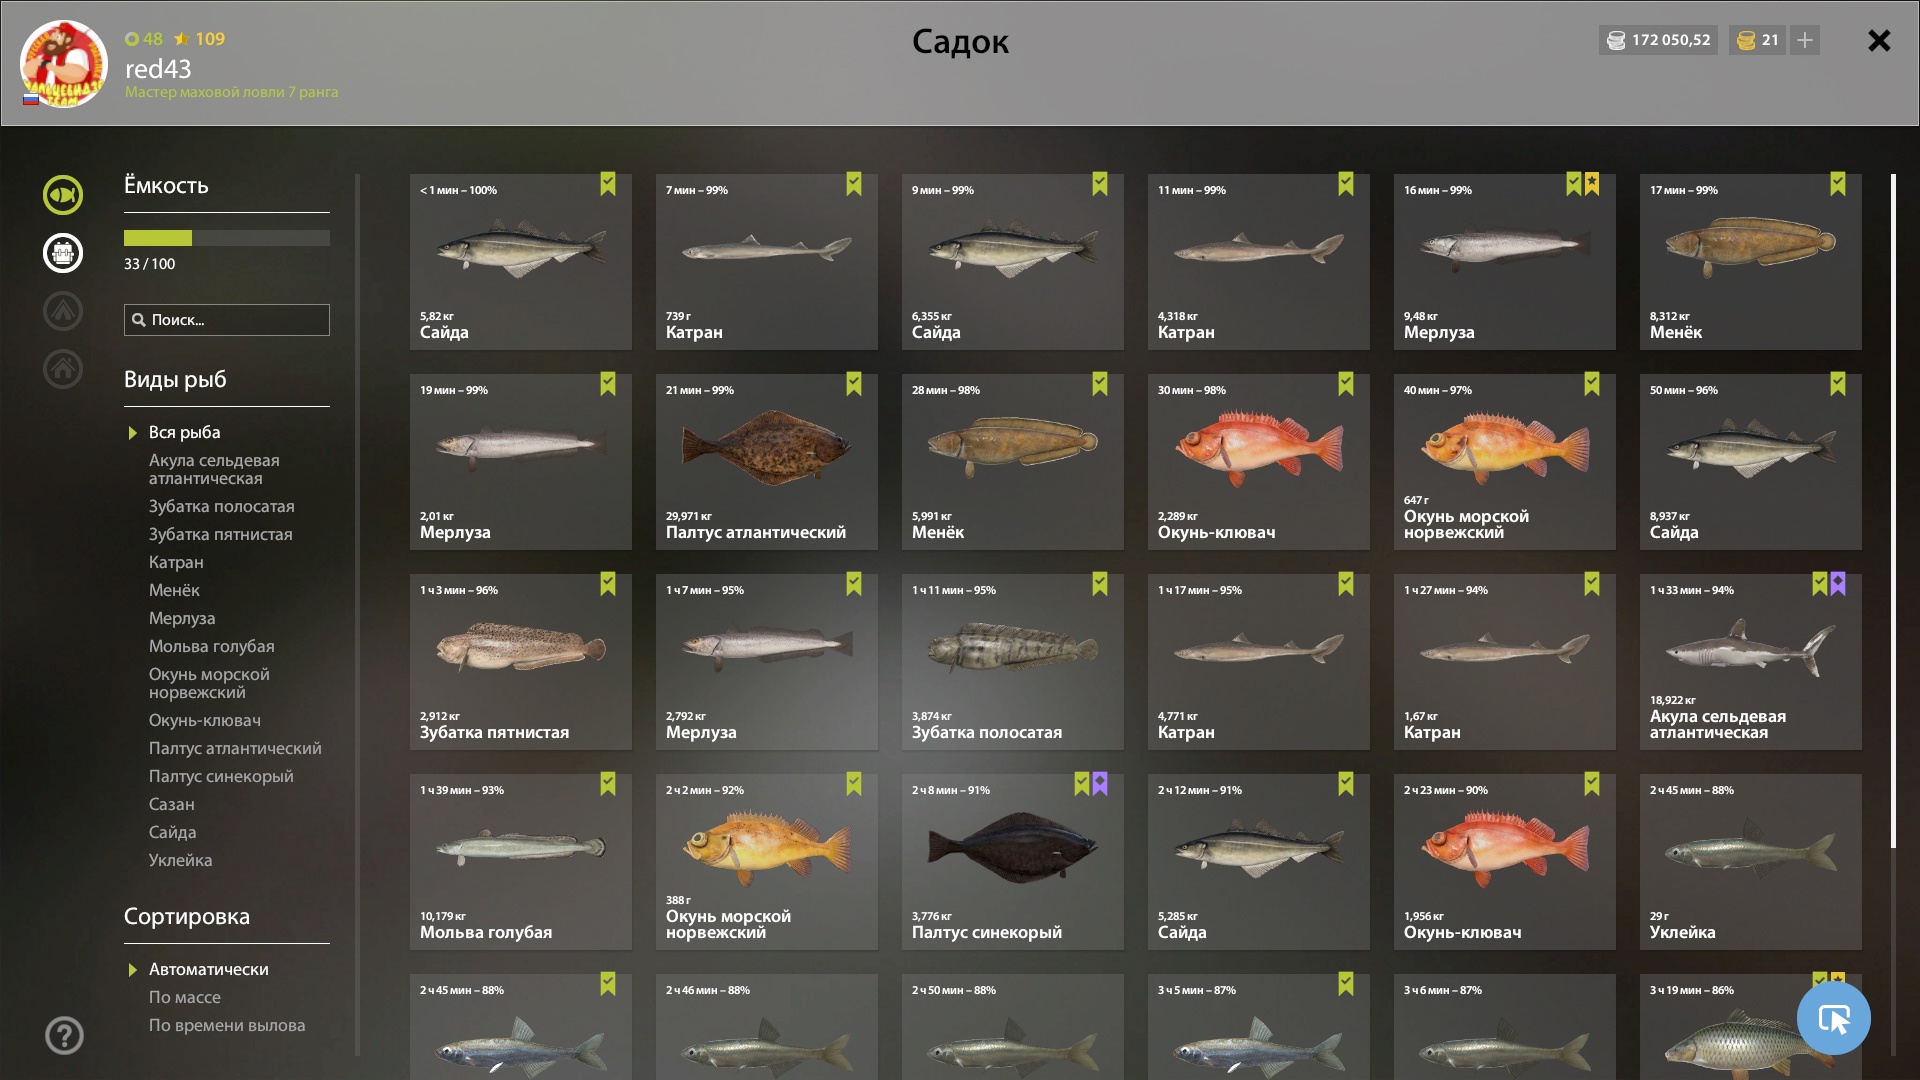Filter by Палтус синекорый species
Screen dimensions: 1920x1080
221,776
